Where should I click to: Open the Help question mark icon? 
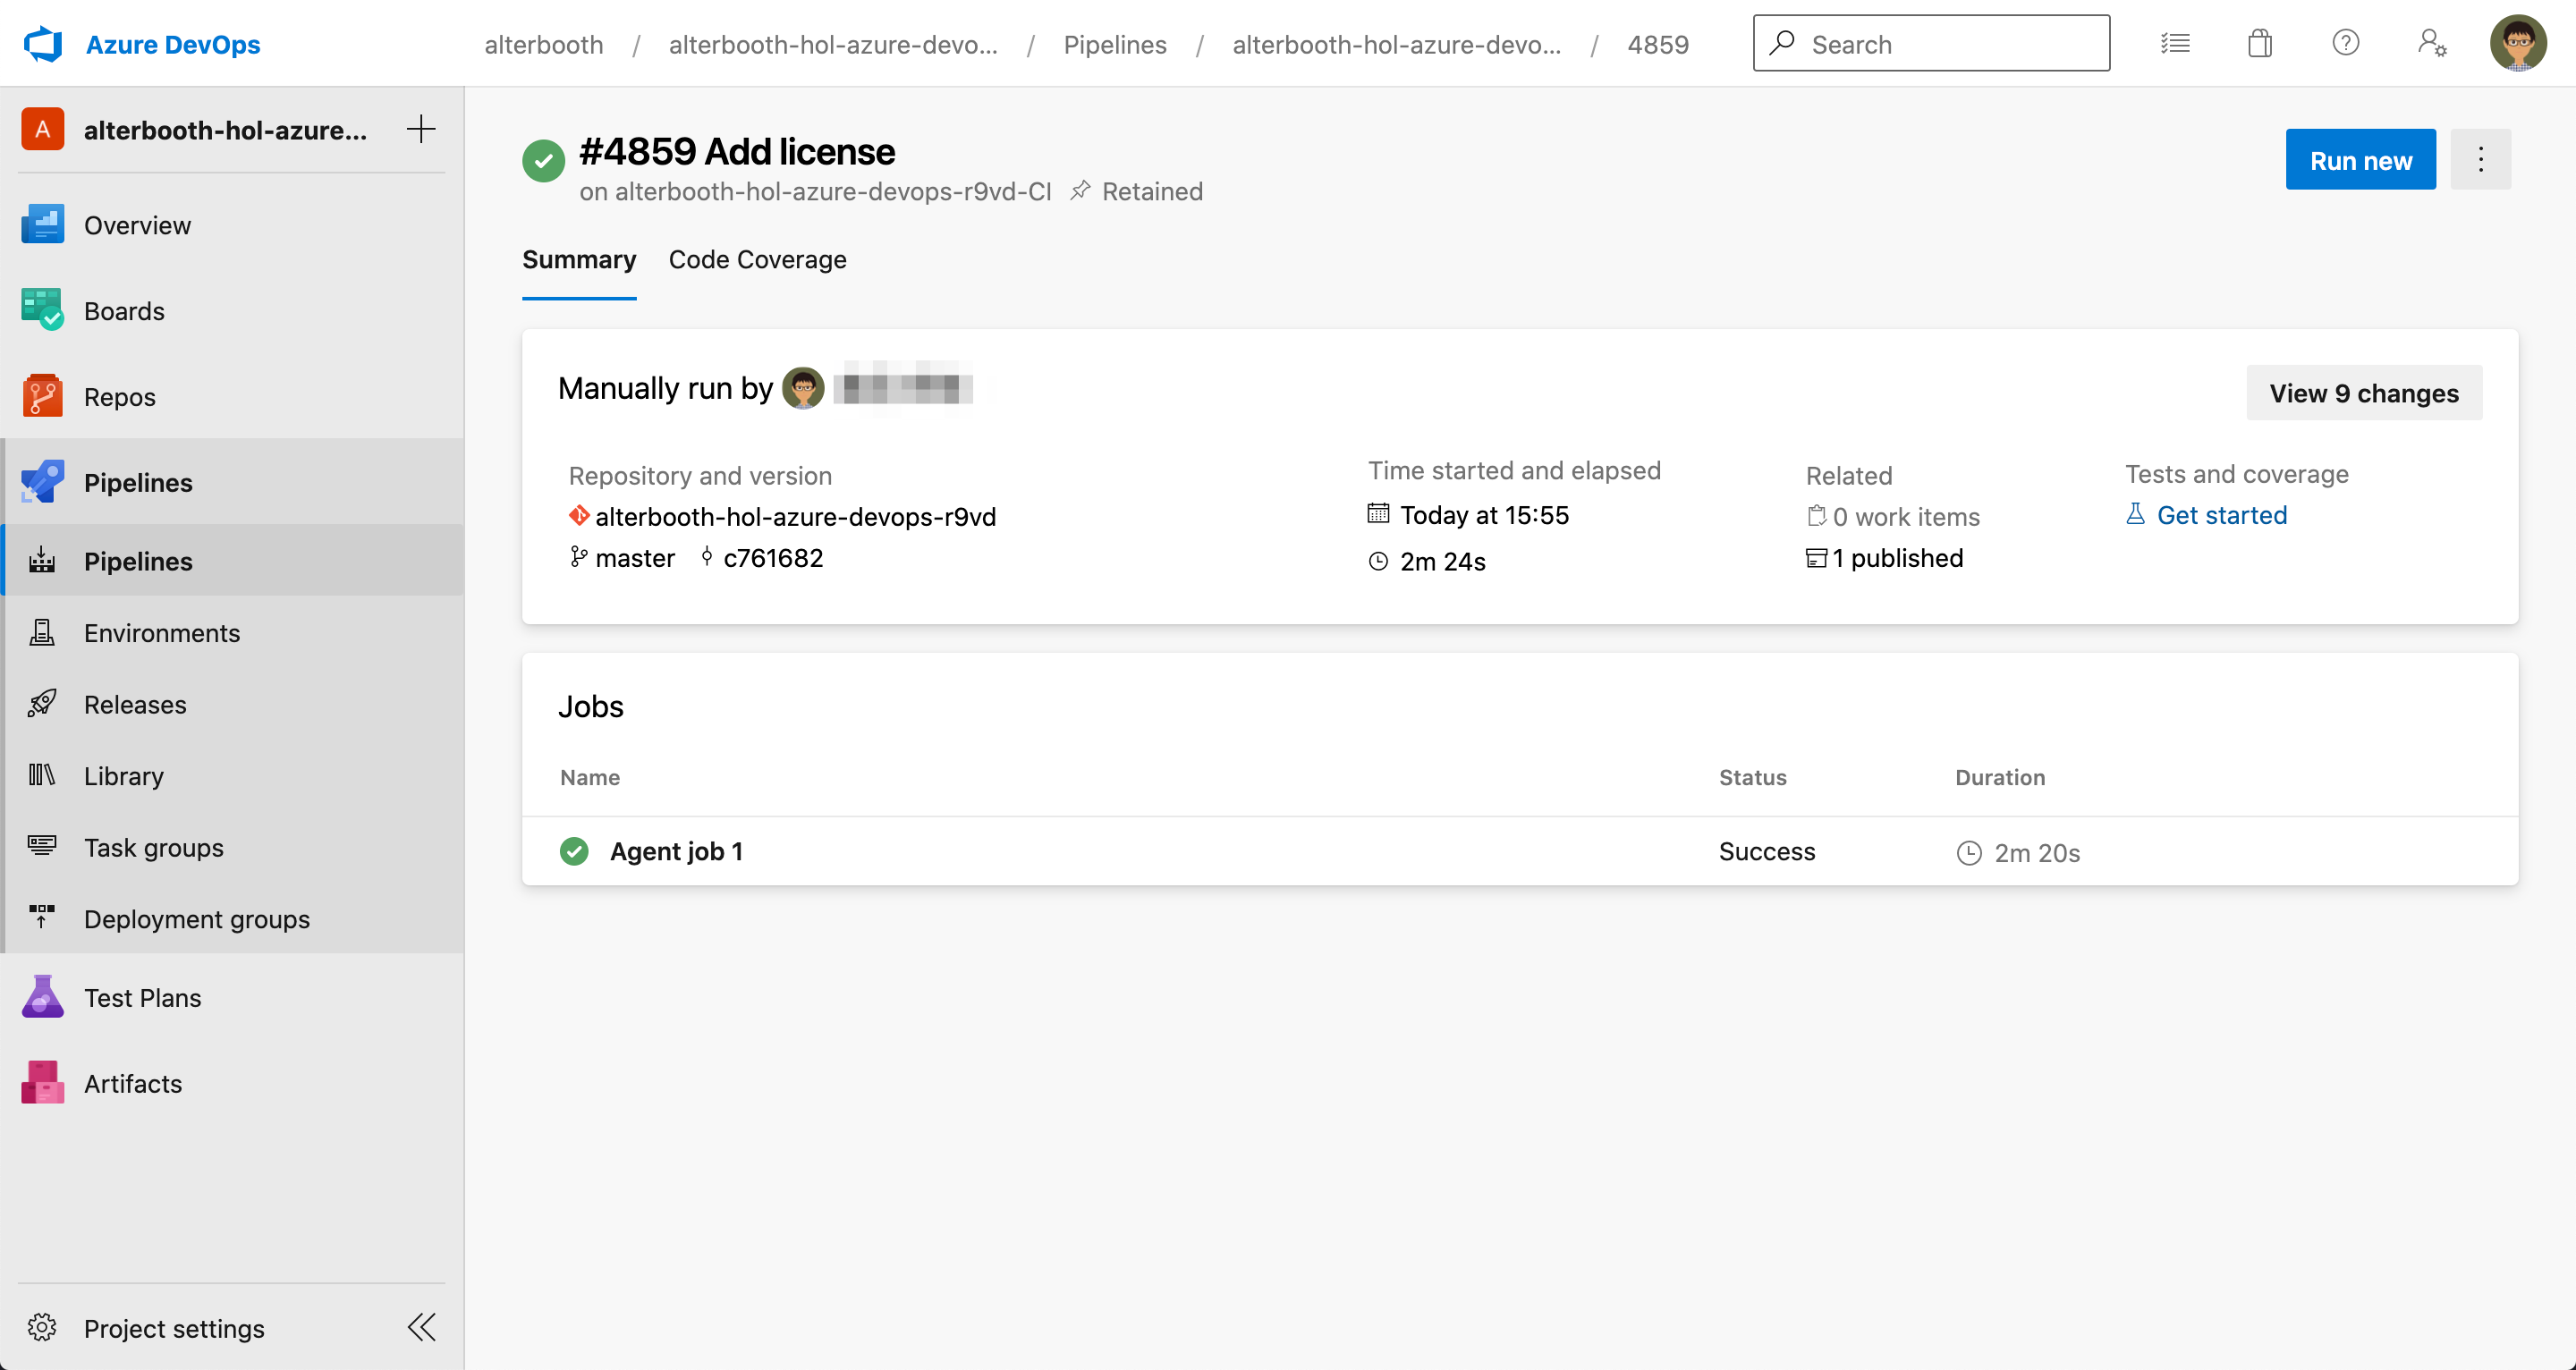2345,43
